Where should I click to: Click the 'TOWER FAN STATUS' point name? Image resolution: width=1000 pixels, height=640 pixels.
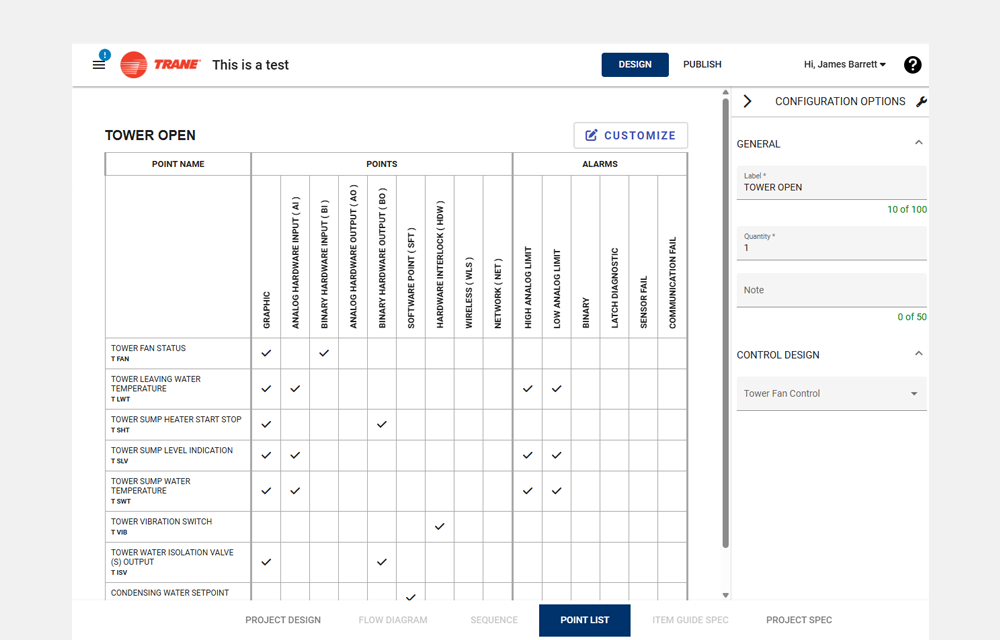tap(149, 348)
